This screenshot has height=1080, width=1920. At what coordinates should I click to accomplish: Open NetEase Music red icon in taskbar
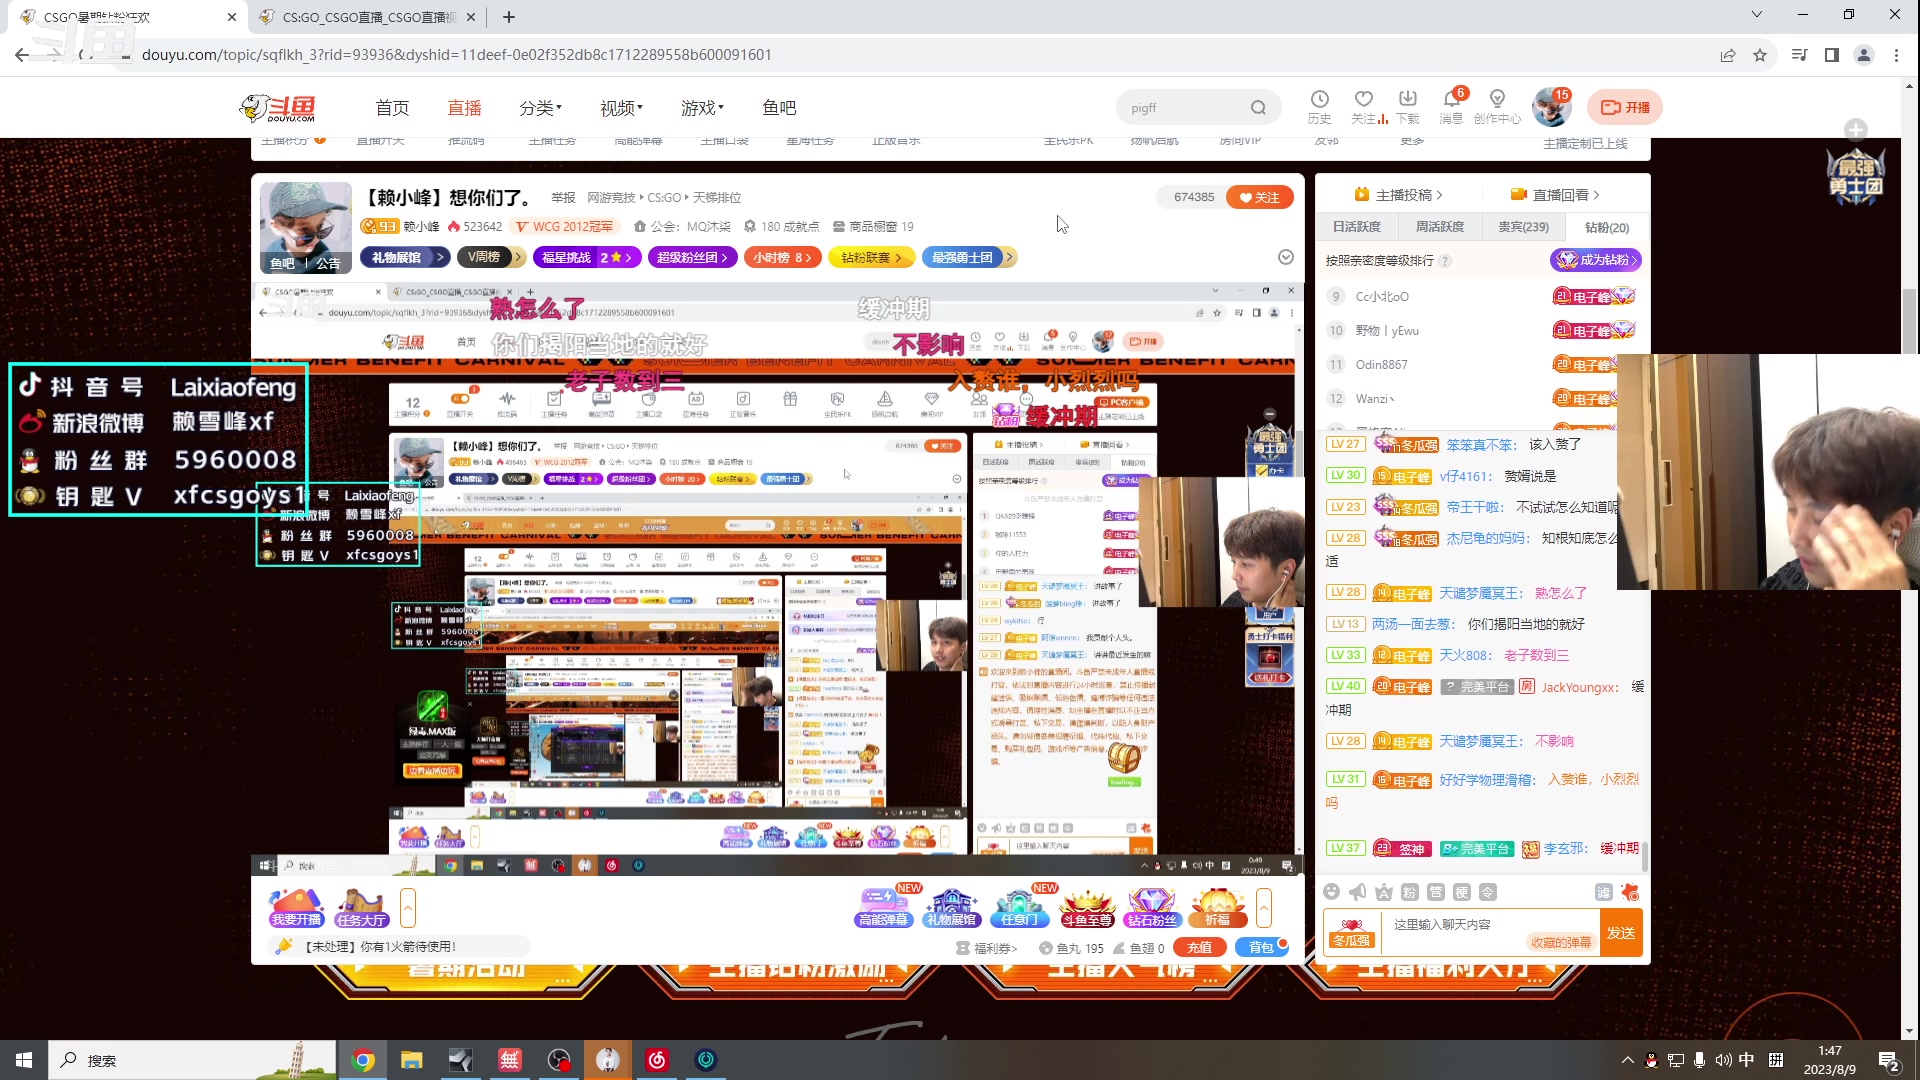click(x=657, y=1060)
